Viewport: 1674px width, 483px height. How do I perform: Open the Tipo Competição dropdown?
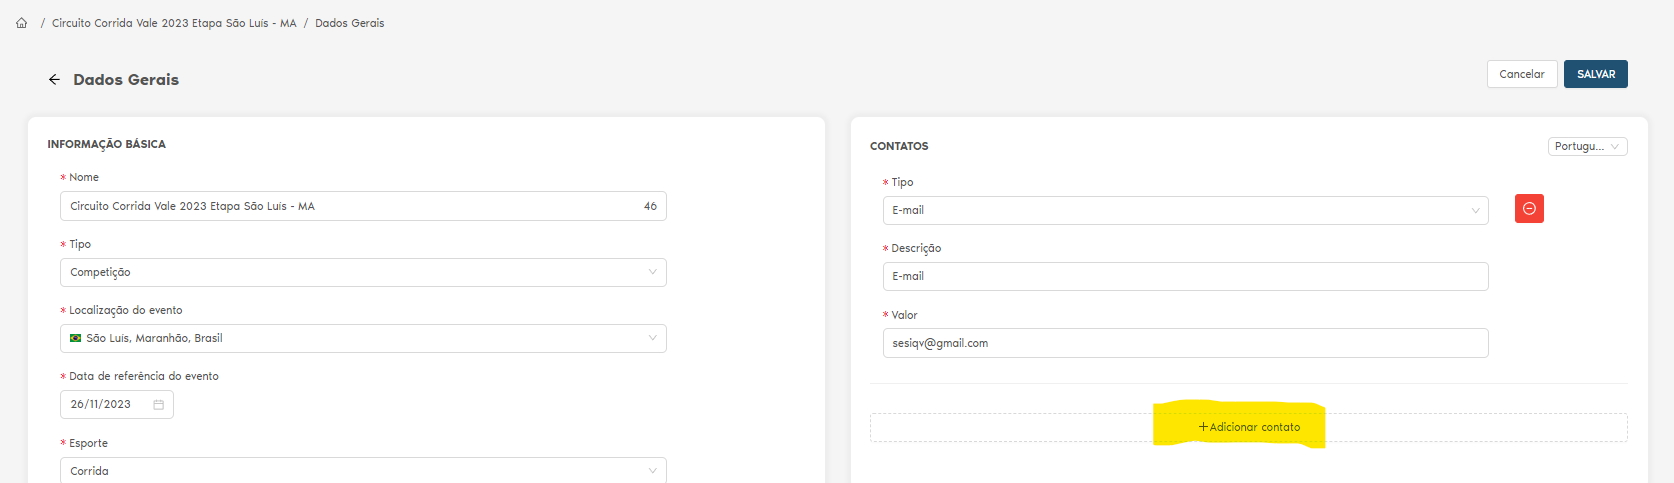click(363, 273)
